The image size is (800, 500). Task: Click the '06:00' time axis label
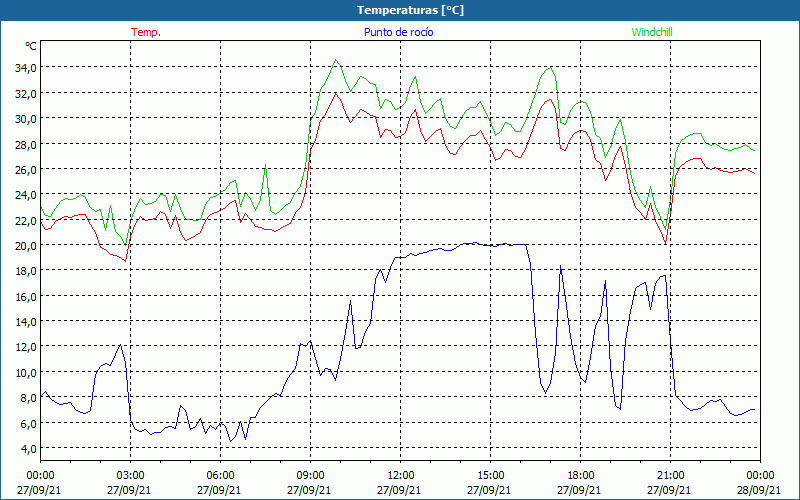point(221,476)
